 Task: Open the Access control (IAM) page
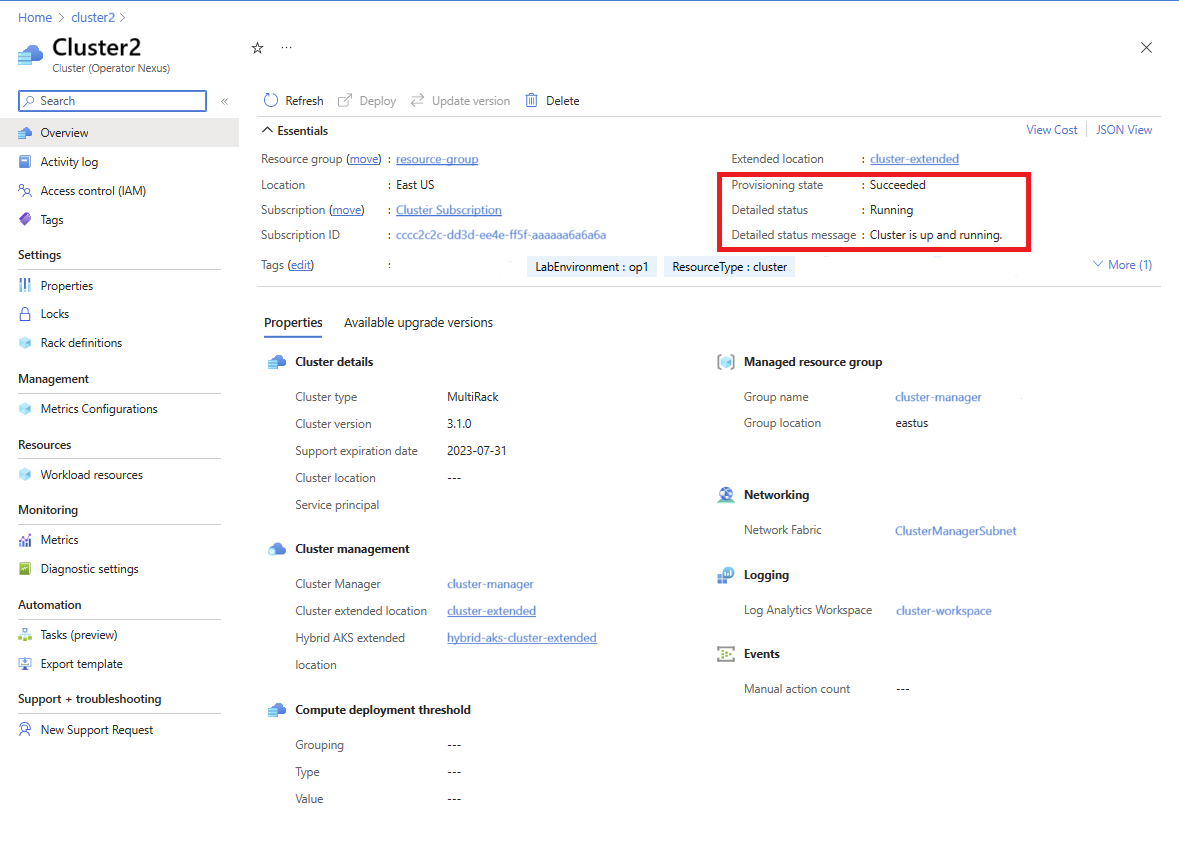coord(93,191)
